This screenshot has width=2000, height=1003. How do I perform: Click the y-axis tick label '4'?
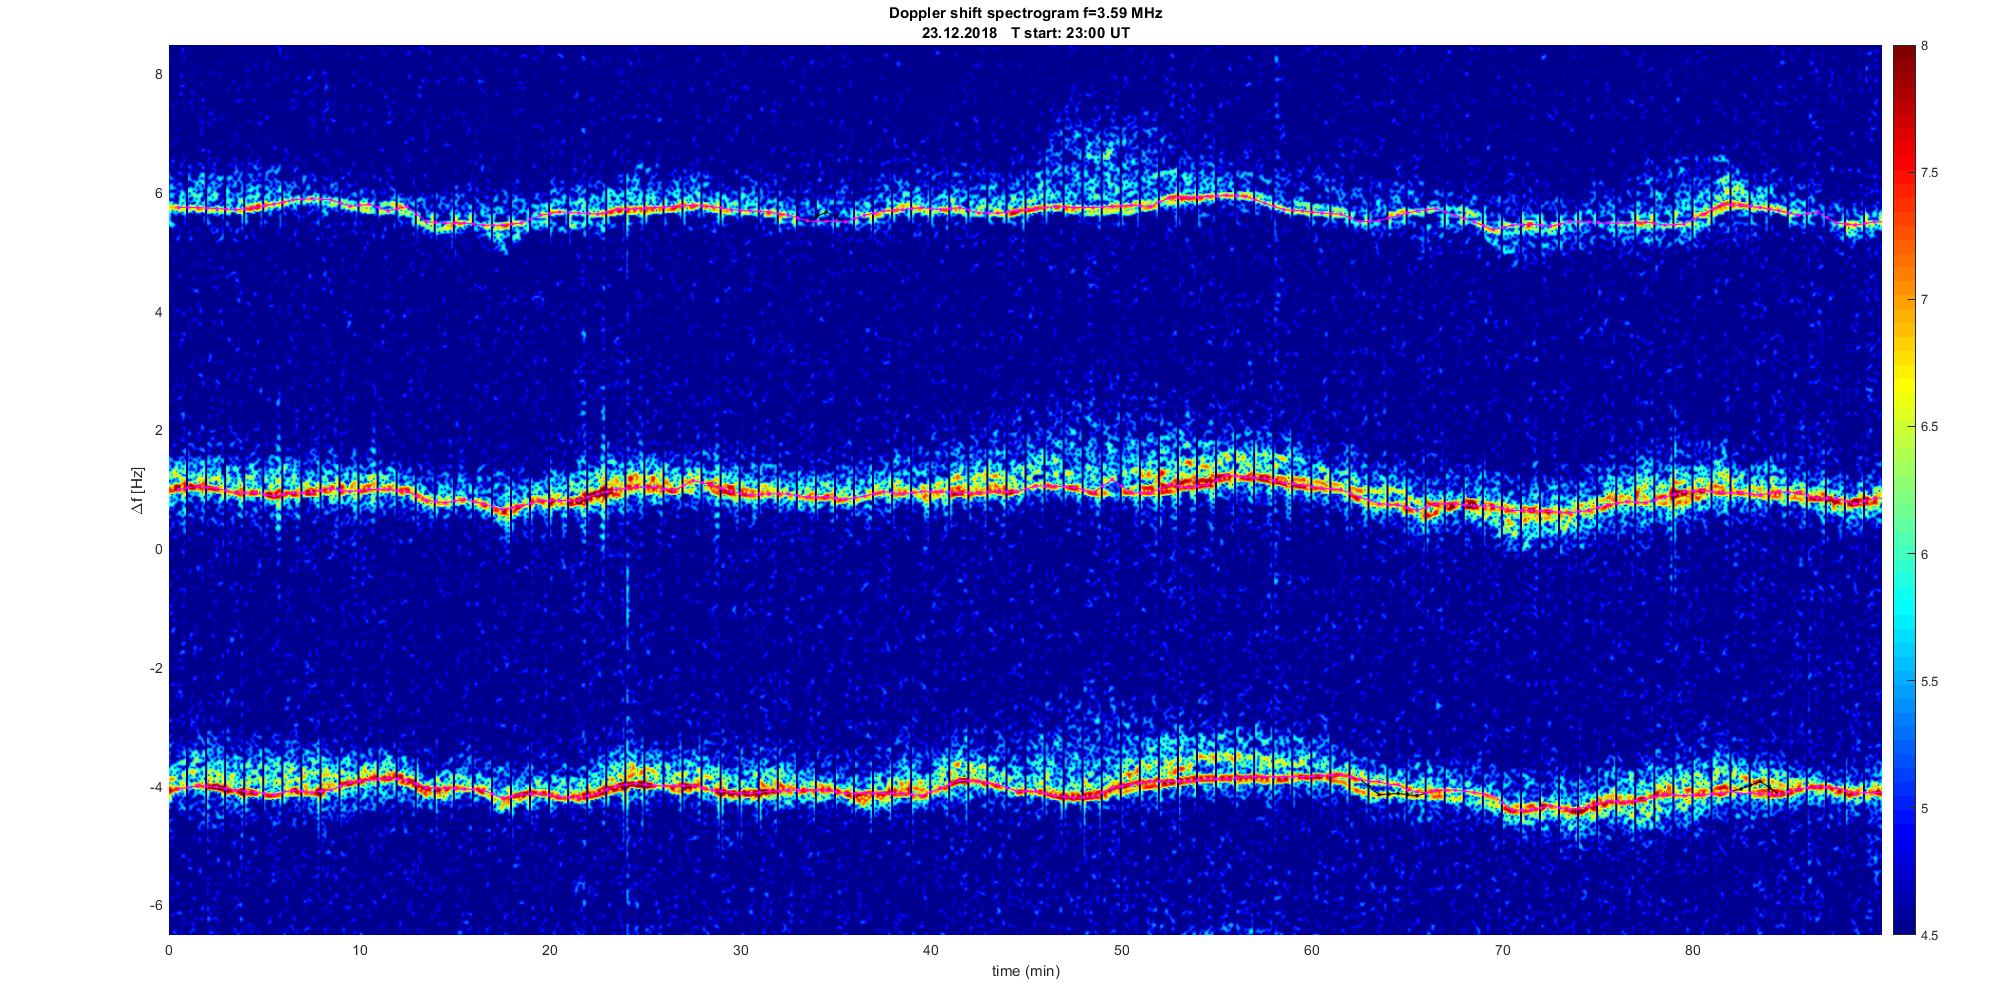coord(158,312)
